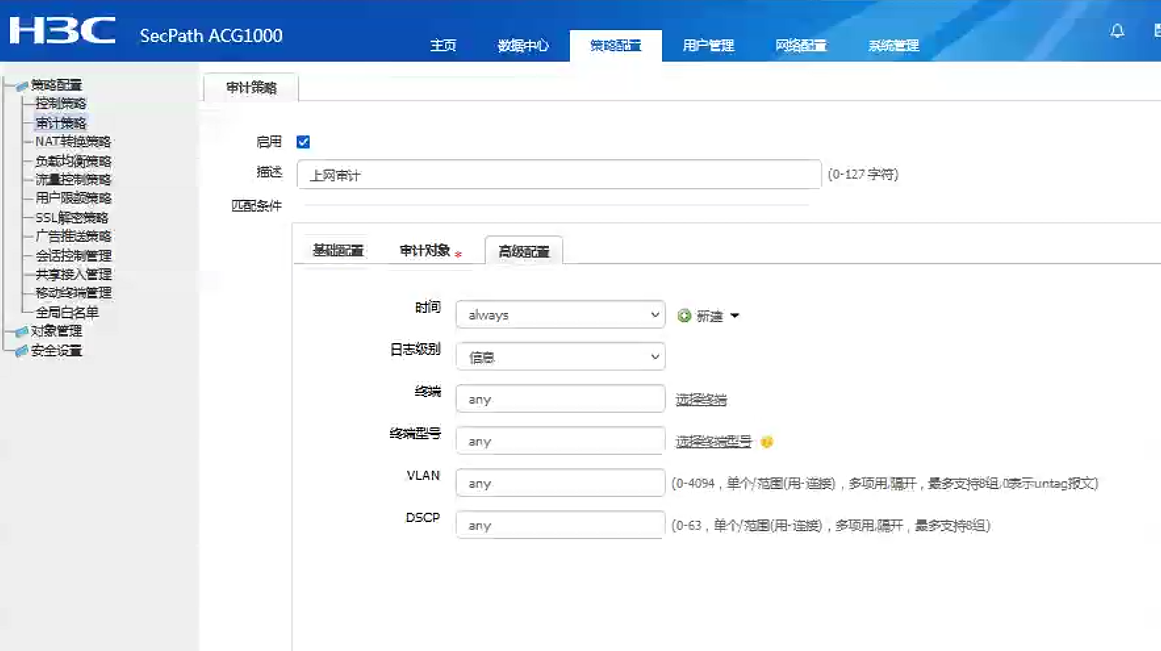Open 流量控制策略 in the sidebar

click(73, 179)
